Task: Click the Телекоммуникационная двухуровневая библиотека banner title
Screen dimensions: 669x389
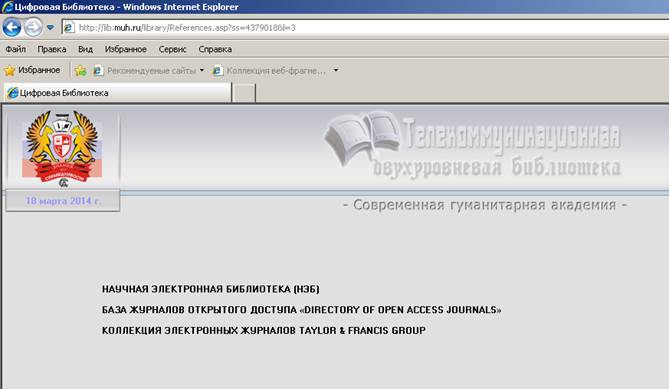Action: [x=497, y=147]
